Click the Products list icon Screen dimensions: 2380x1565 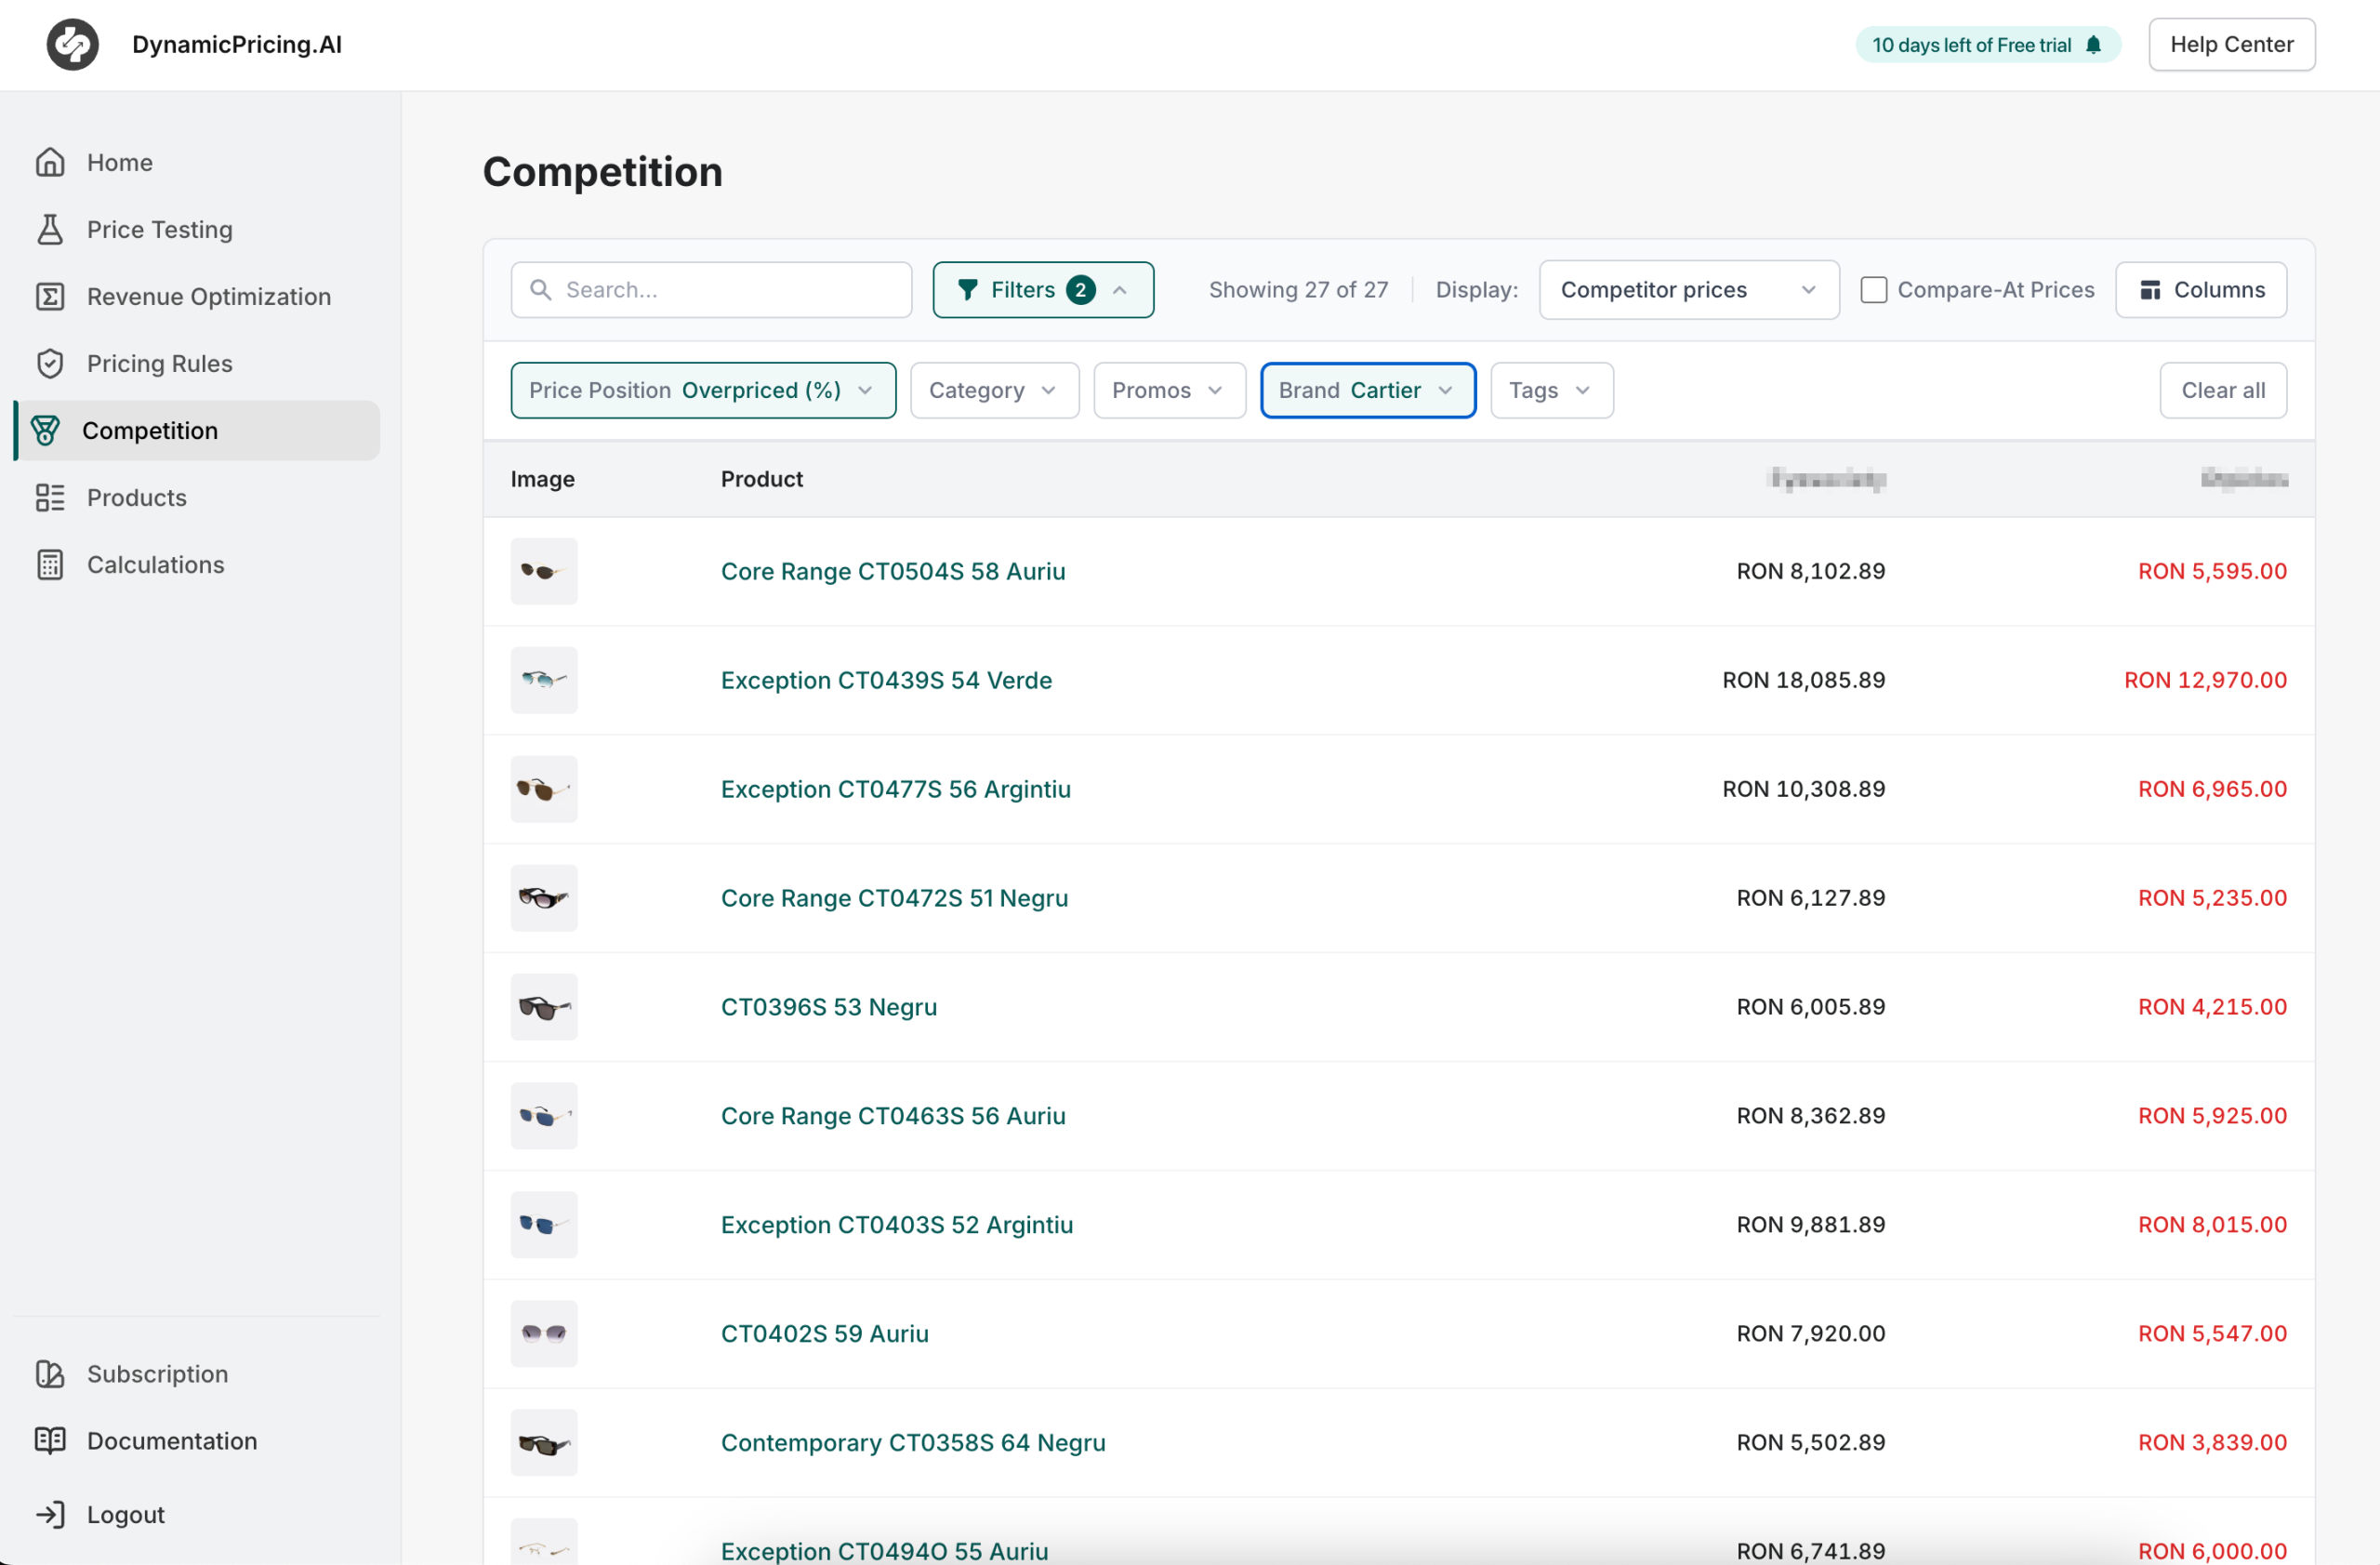(51, 497)
